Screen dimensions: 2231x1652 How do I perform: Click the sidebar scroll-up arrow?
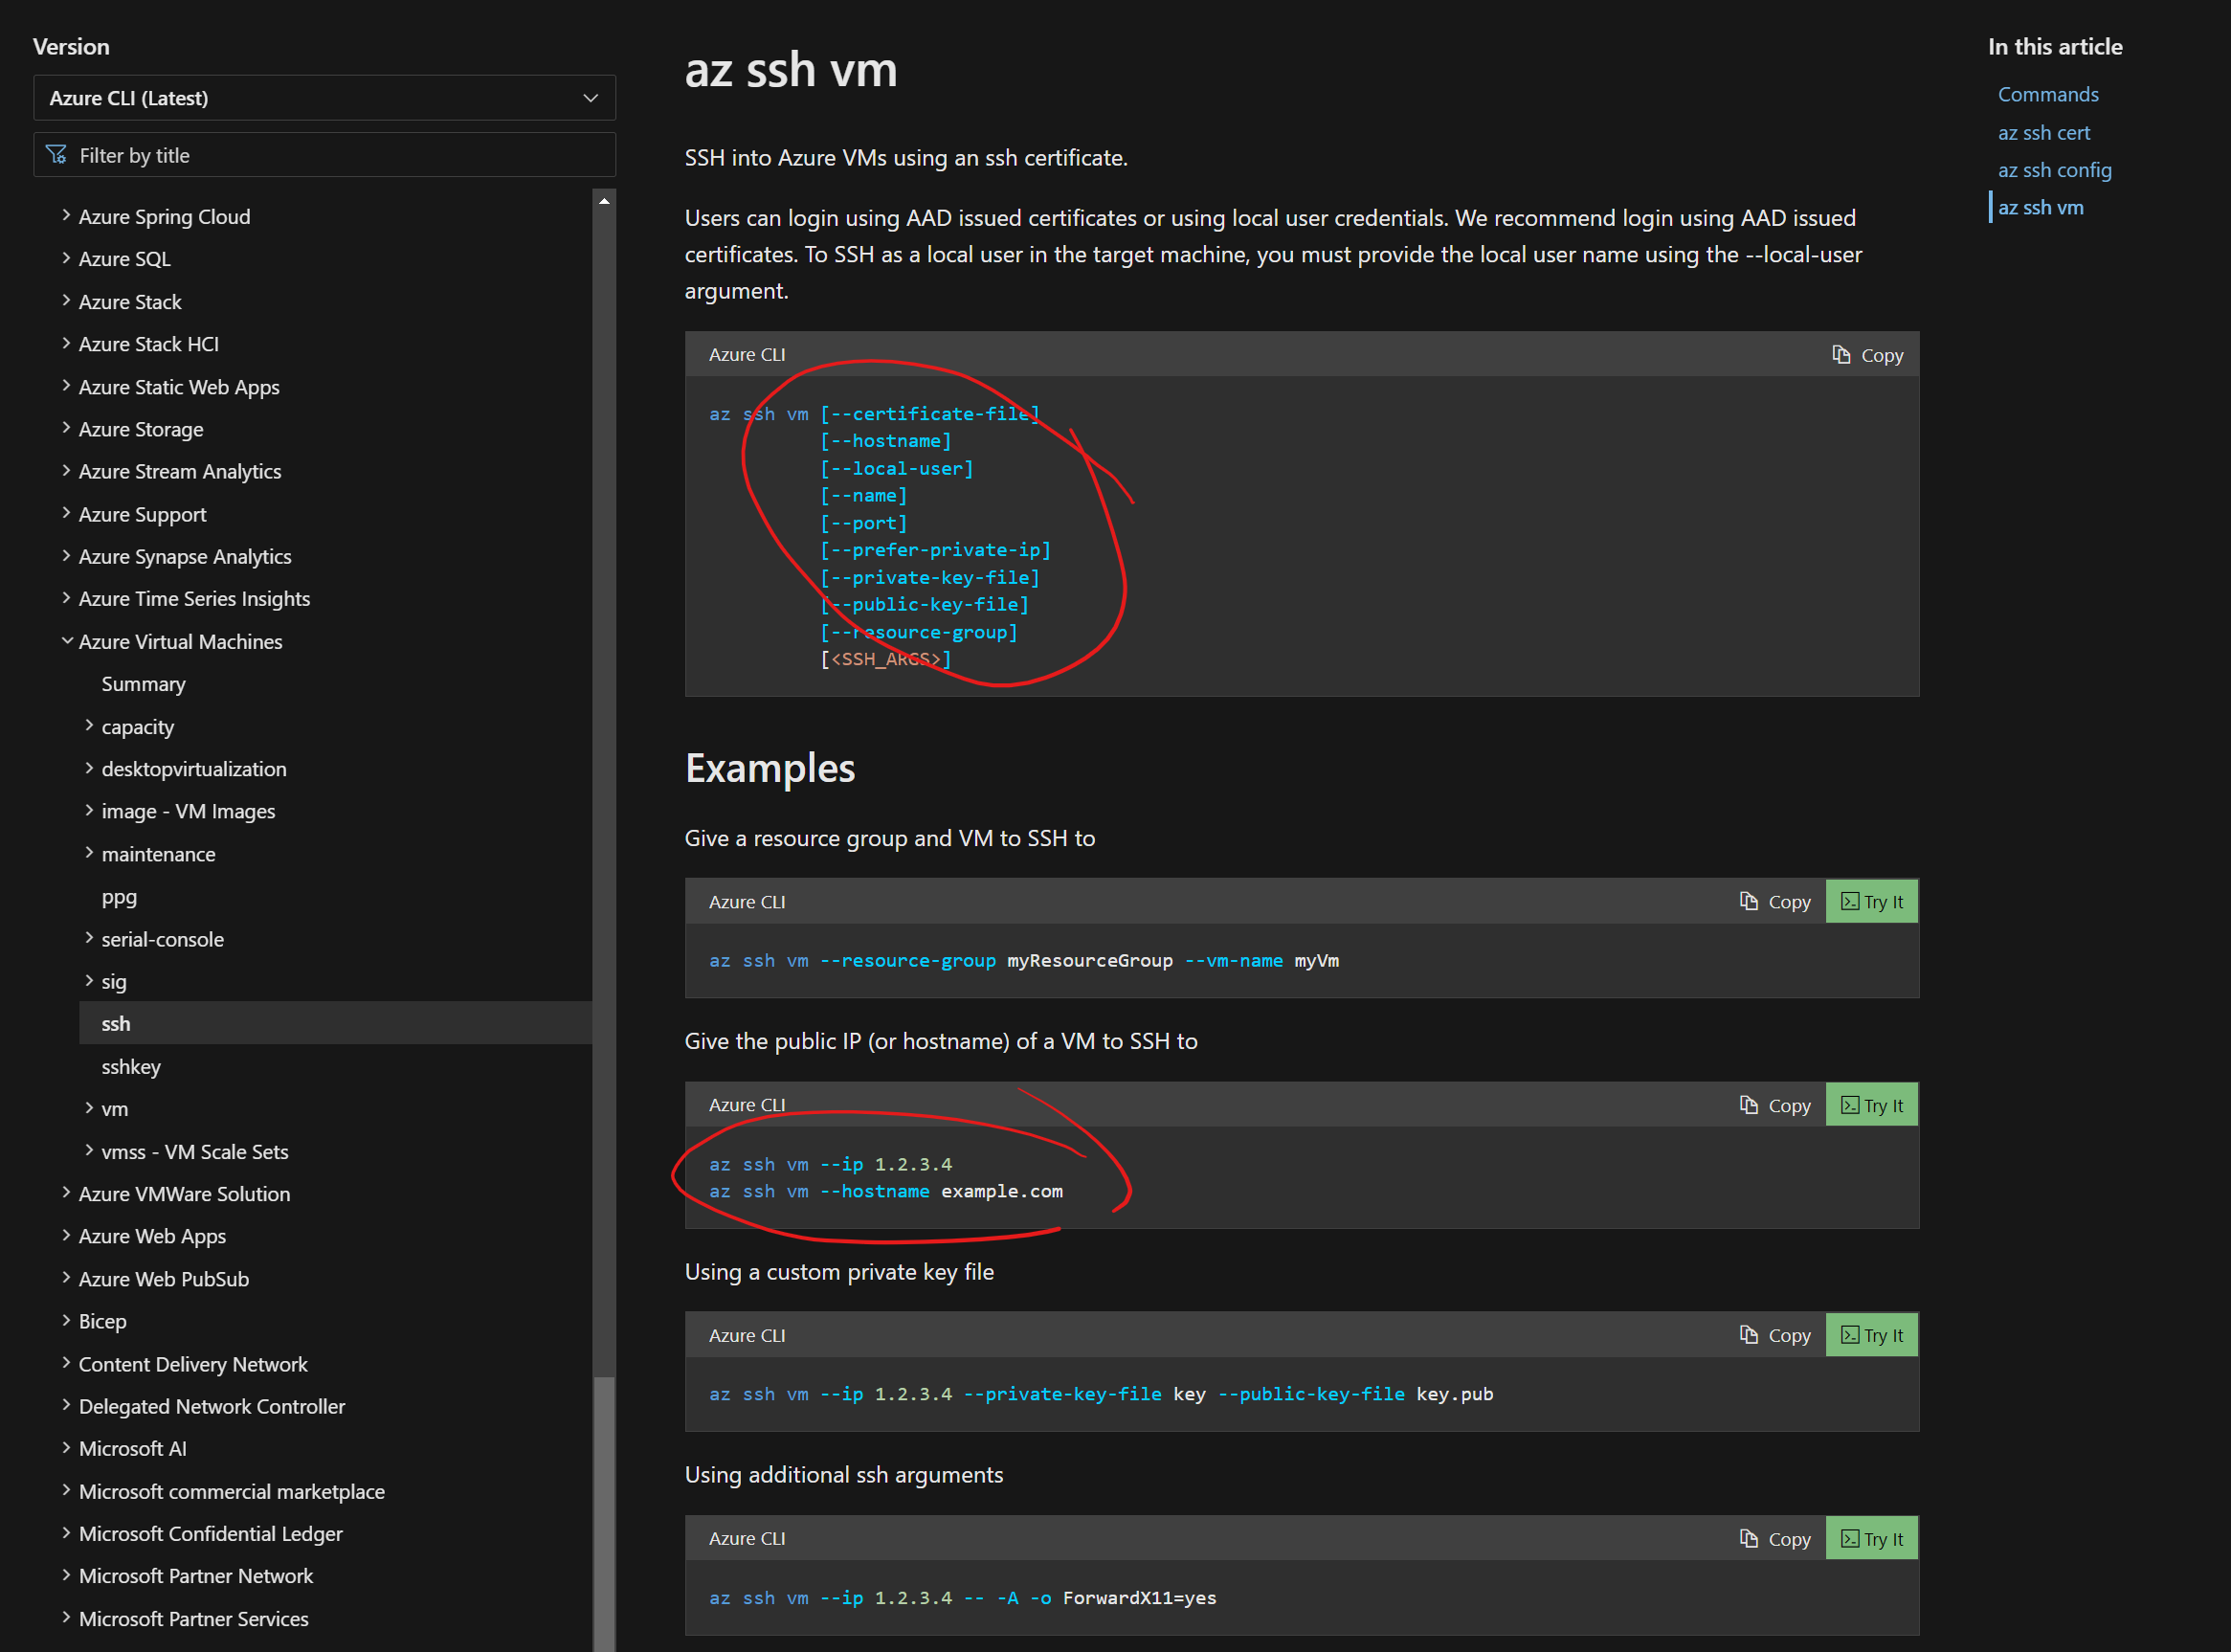click(x=604, y=201)
